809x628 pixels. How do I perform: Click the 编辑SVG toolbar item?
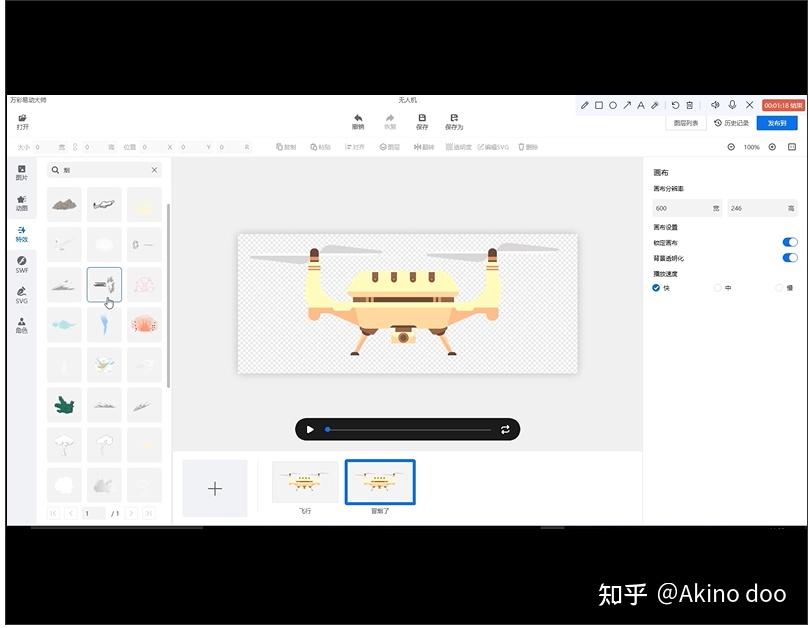(x=493, y=147)
